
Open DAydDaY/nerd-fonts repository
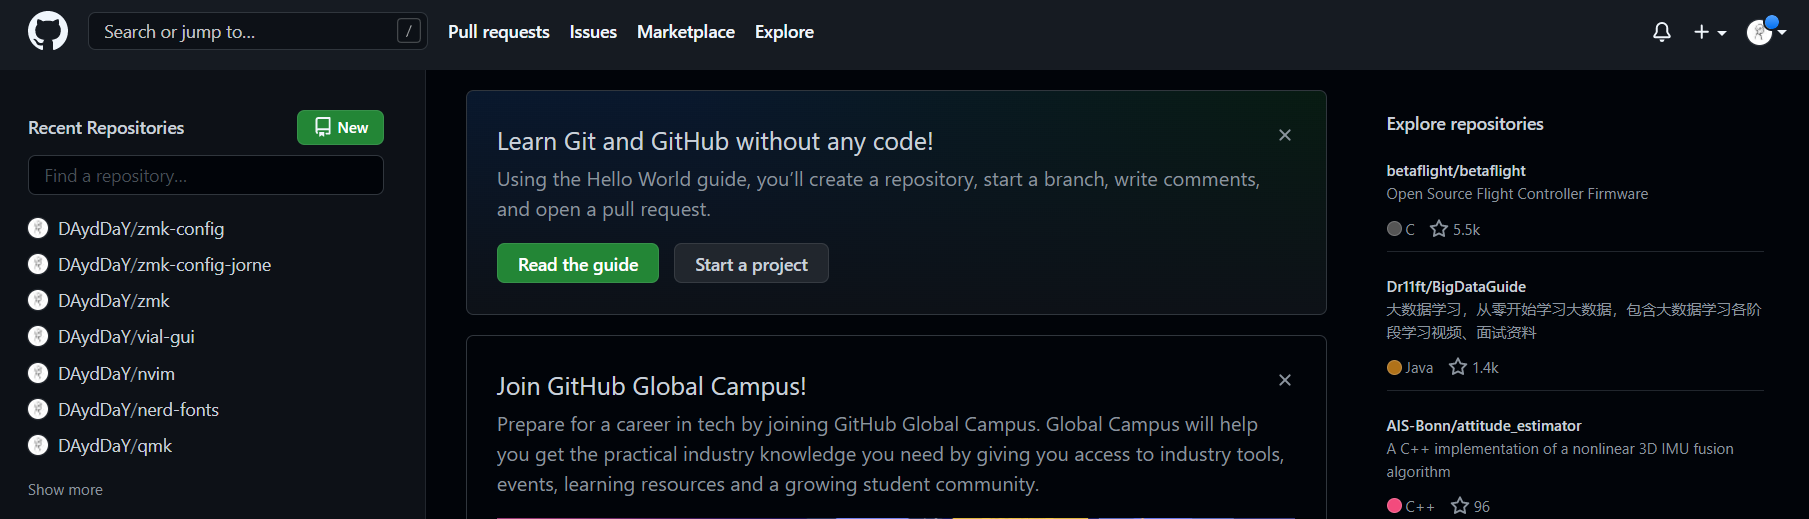(138, 410)
